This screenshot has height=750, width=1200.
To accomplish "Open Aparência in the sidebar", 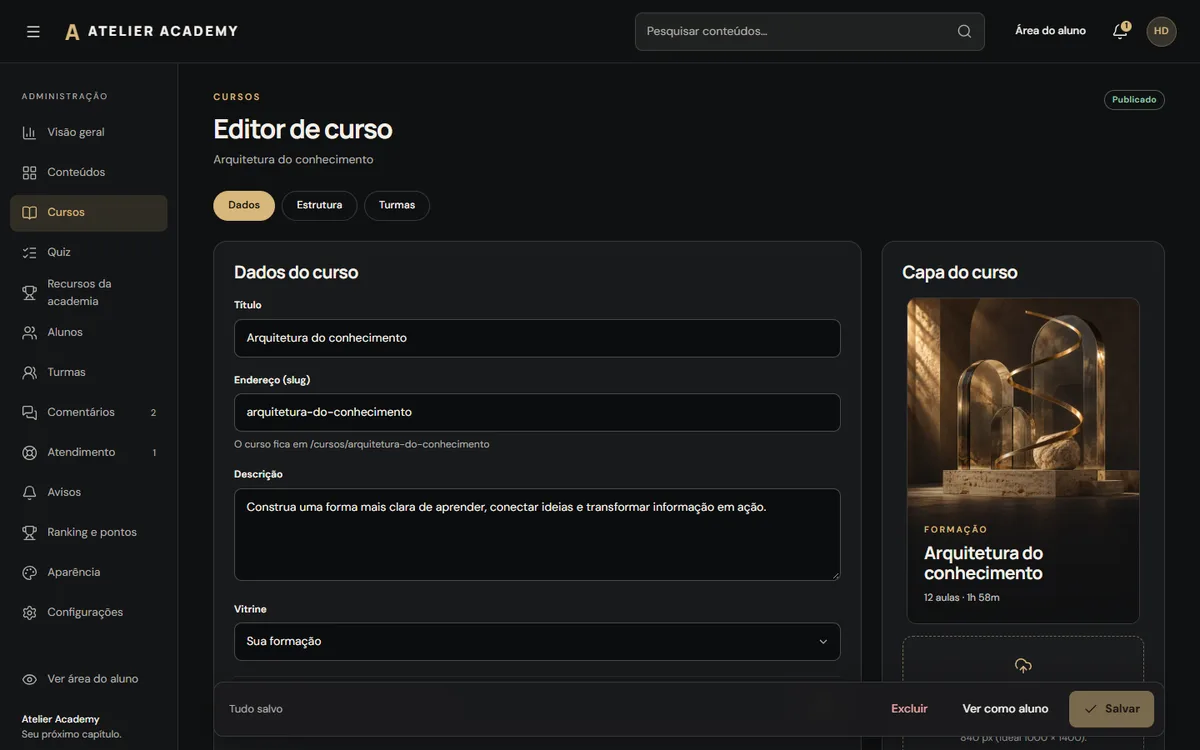I will pos(89,572).
